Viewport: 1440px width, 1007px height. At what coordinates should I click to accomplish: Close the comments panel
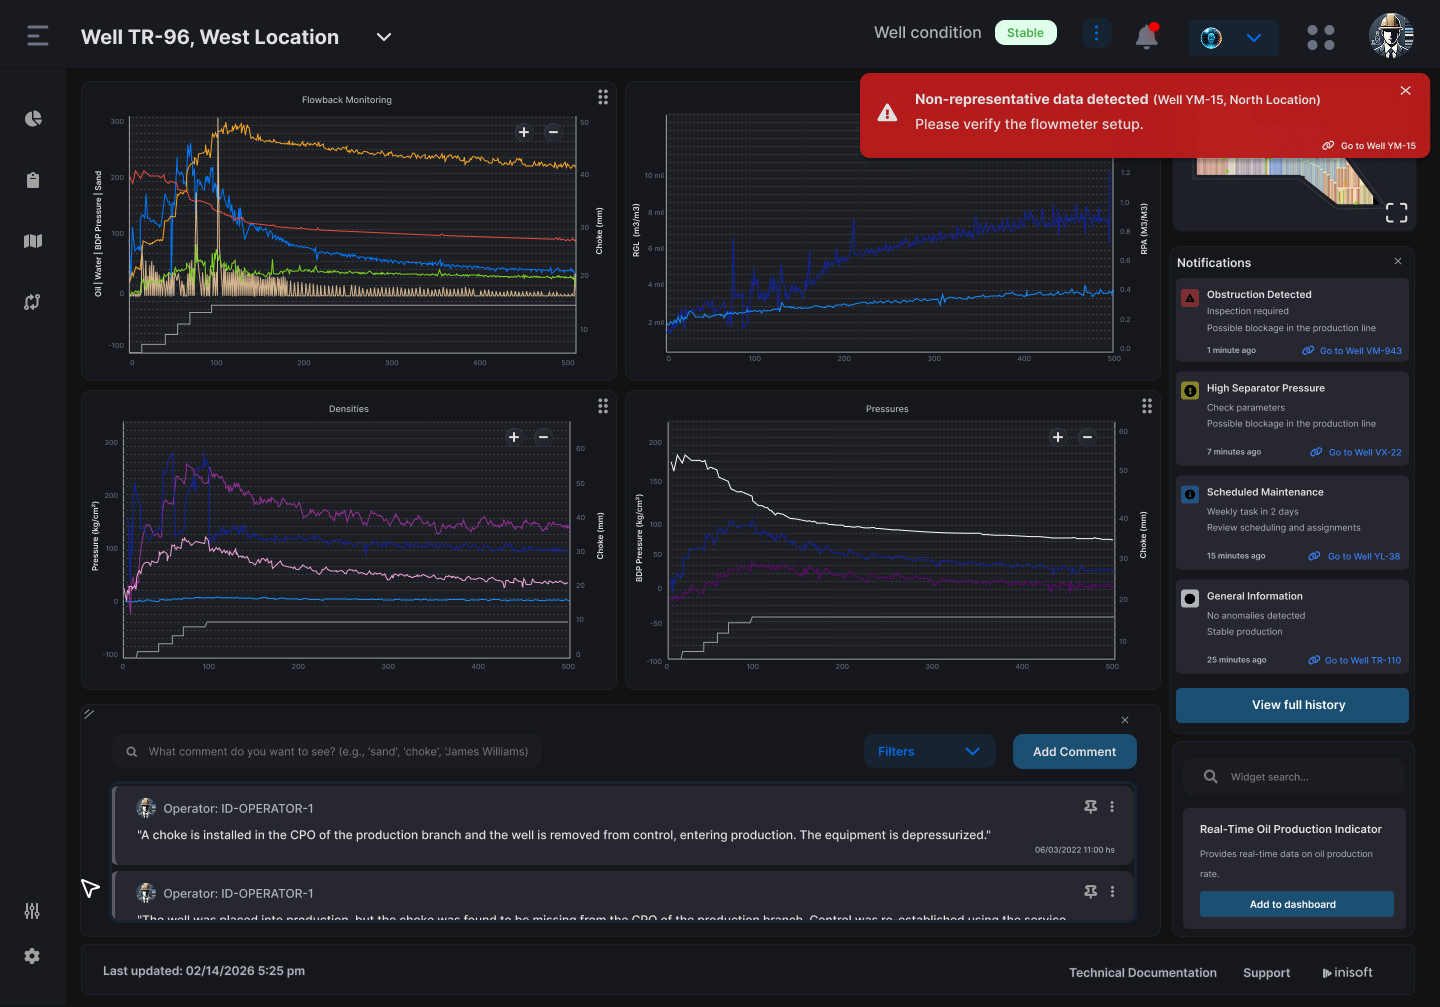tap(1125, 720)
